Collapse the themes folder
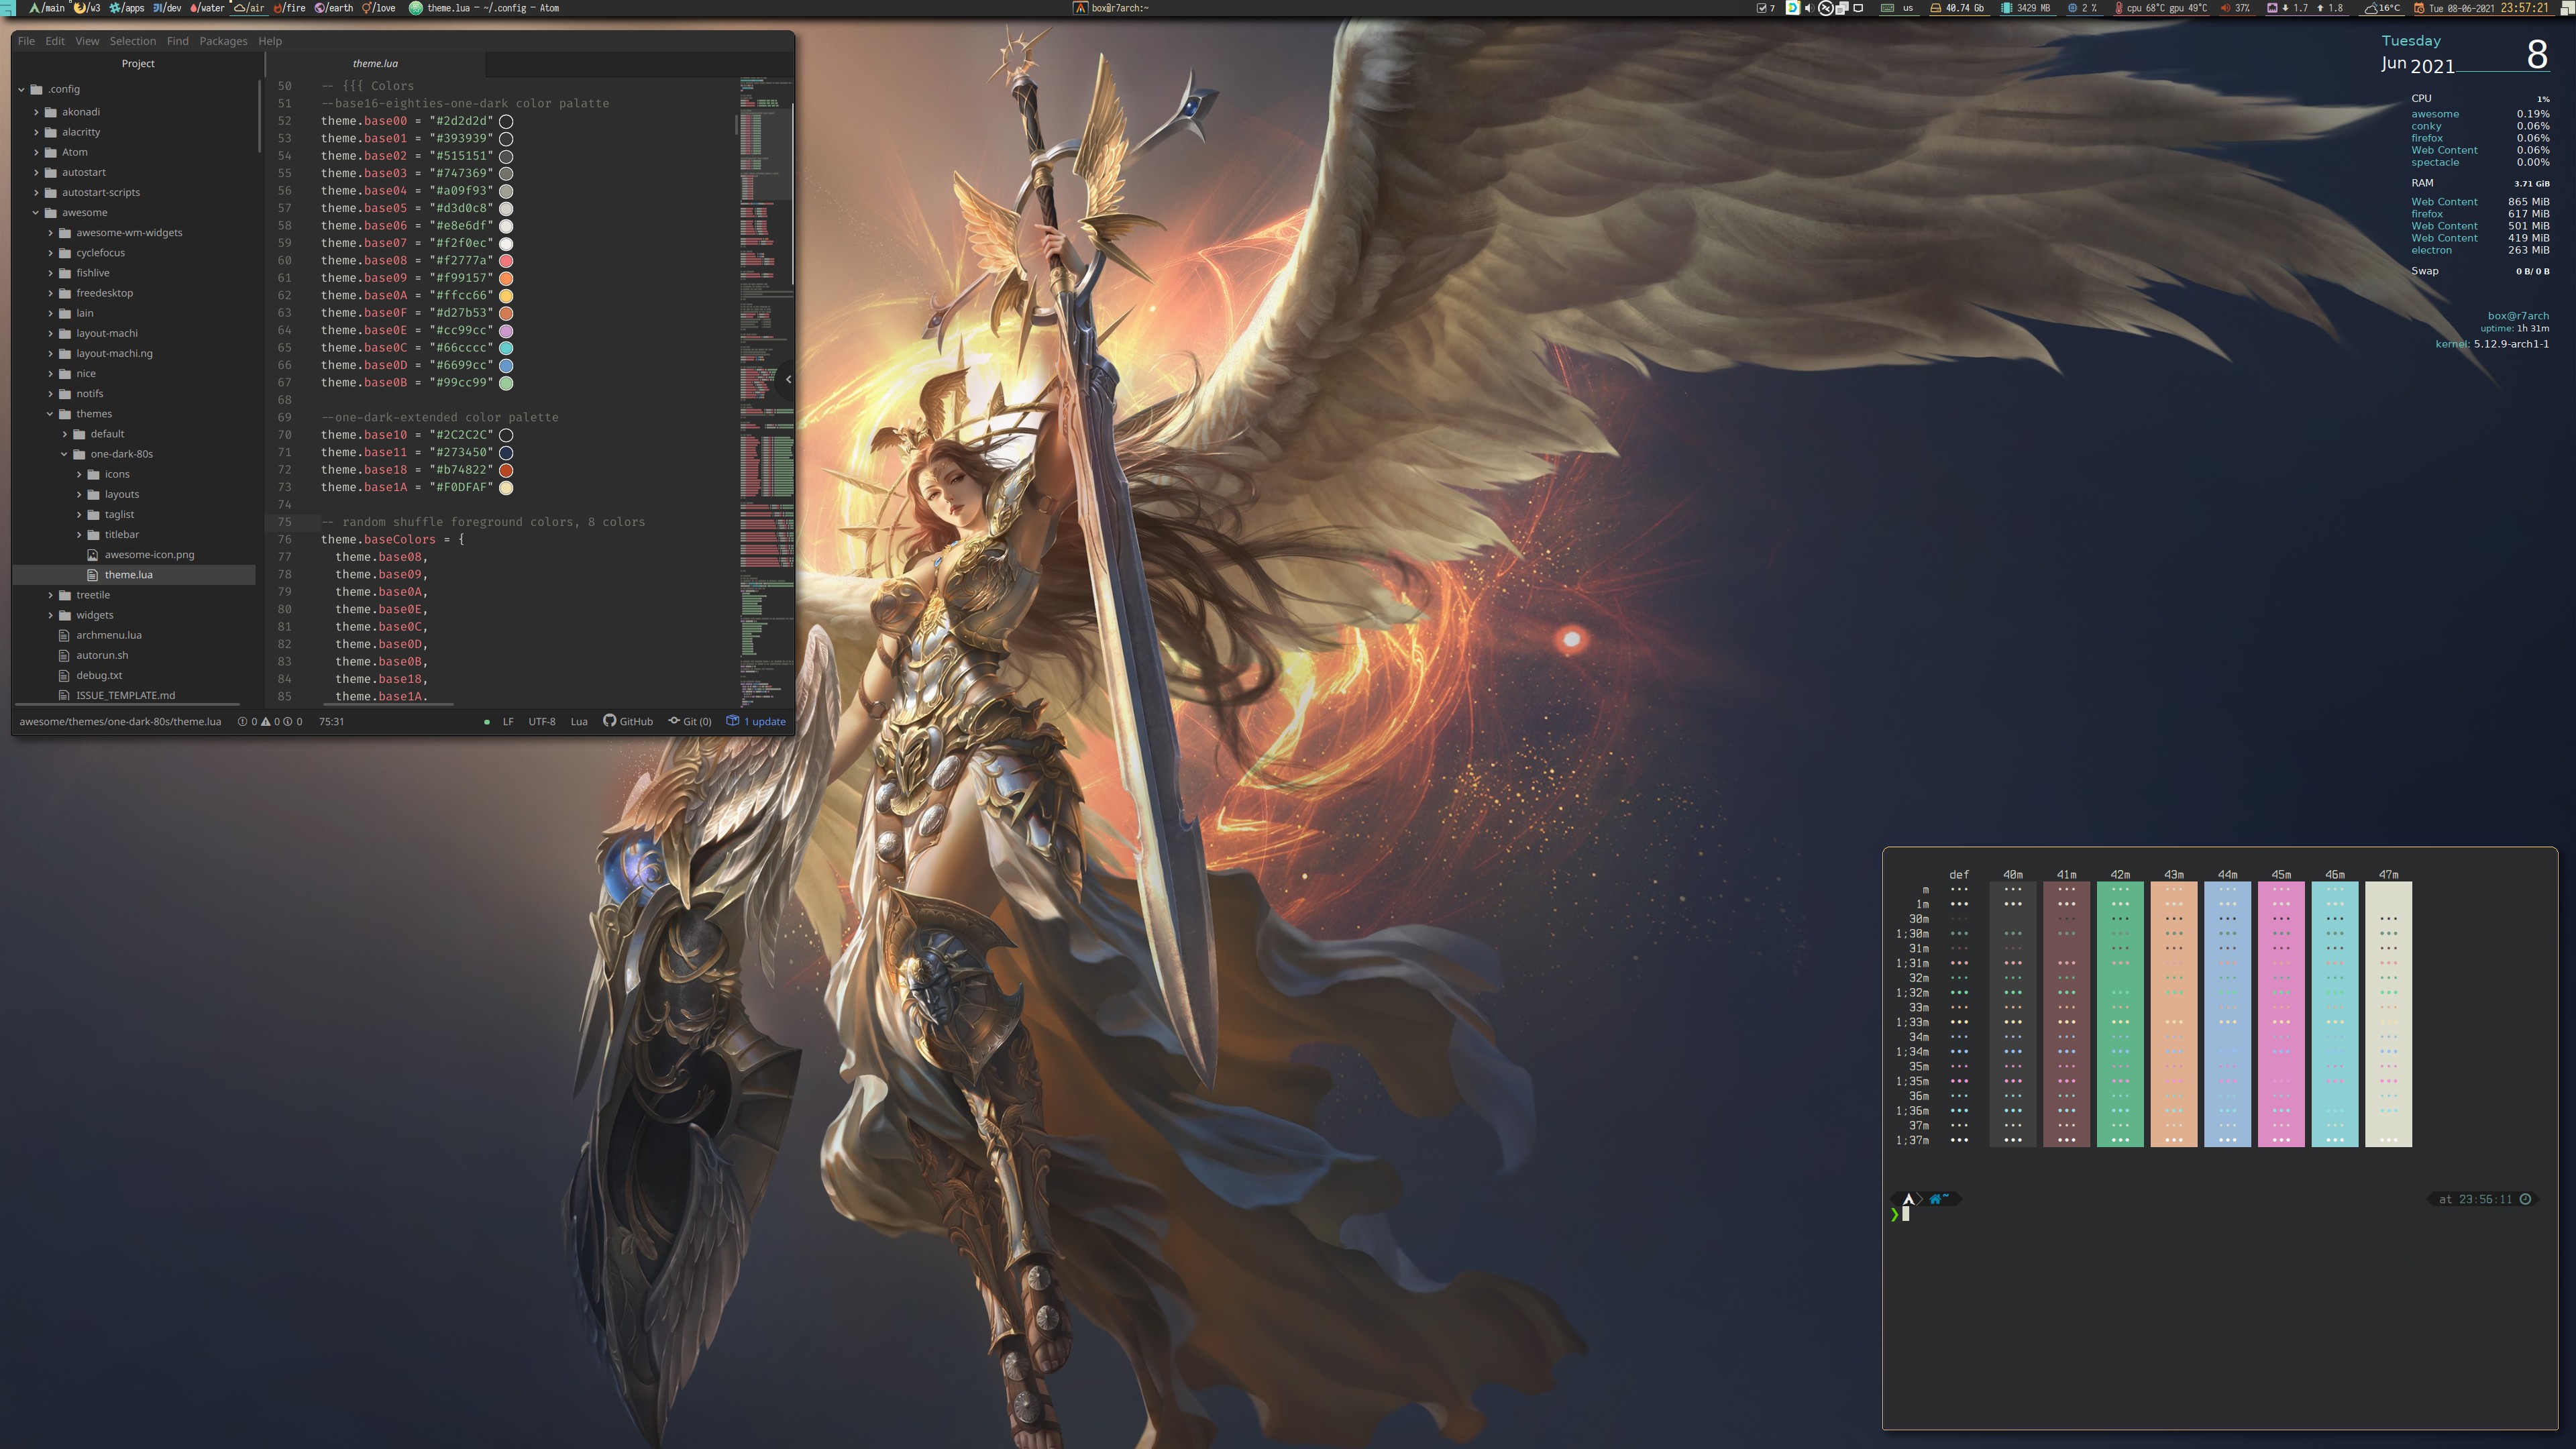2576x1449 pixels. click(50, 413)
